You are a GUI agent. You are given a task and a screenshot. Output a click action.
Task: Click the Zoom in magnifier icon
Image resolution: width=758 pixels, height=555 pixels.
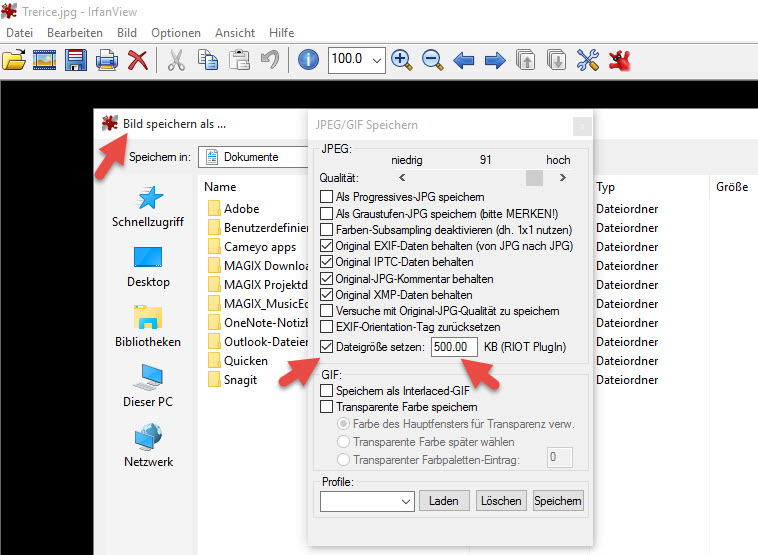(x=401, y=60)
